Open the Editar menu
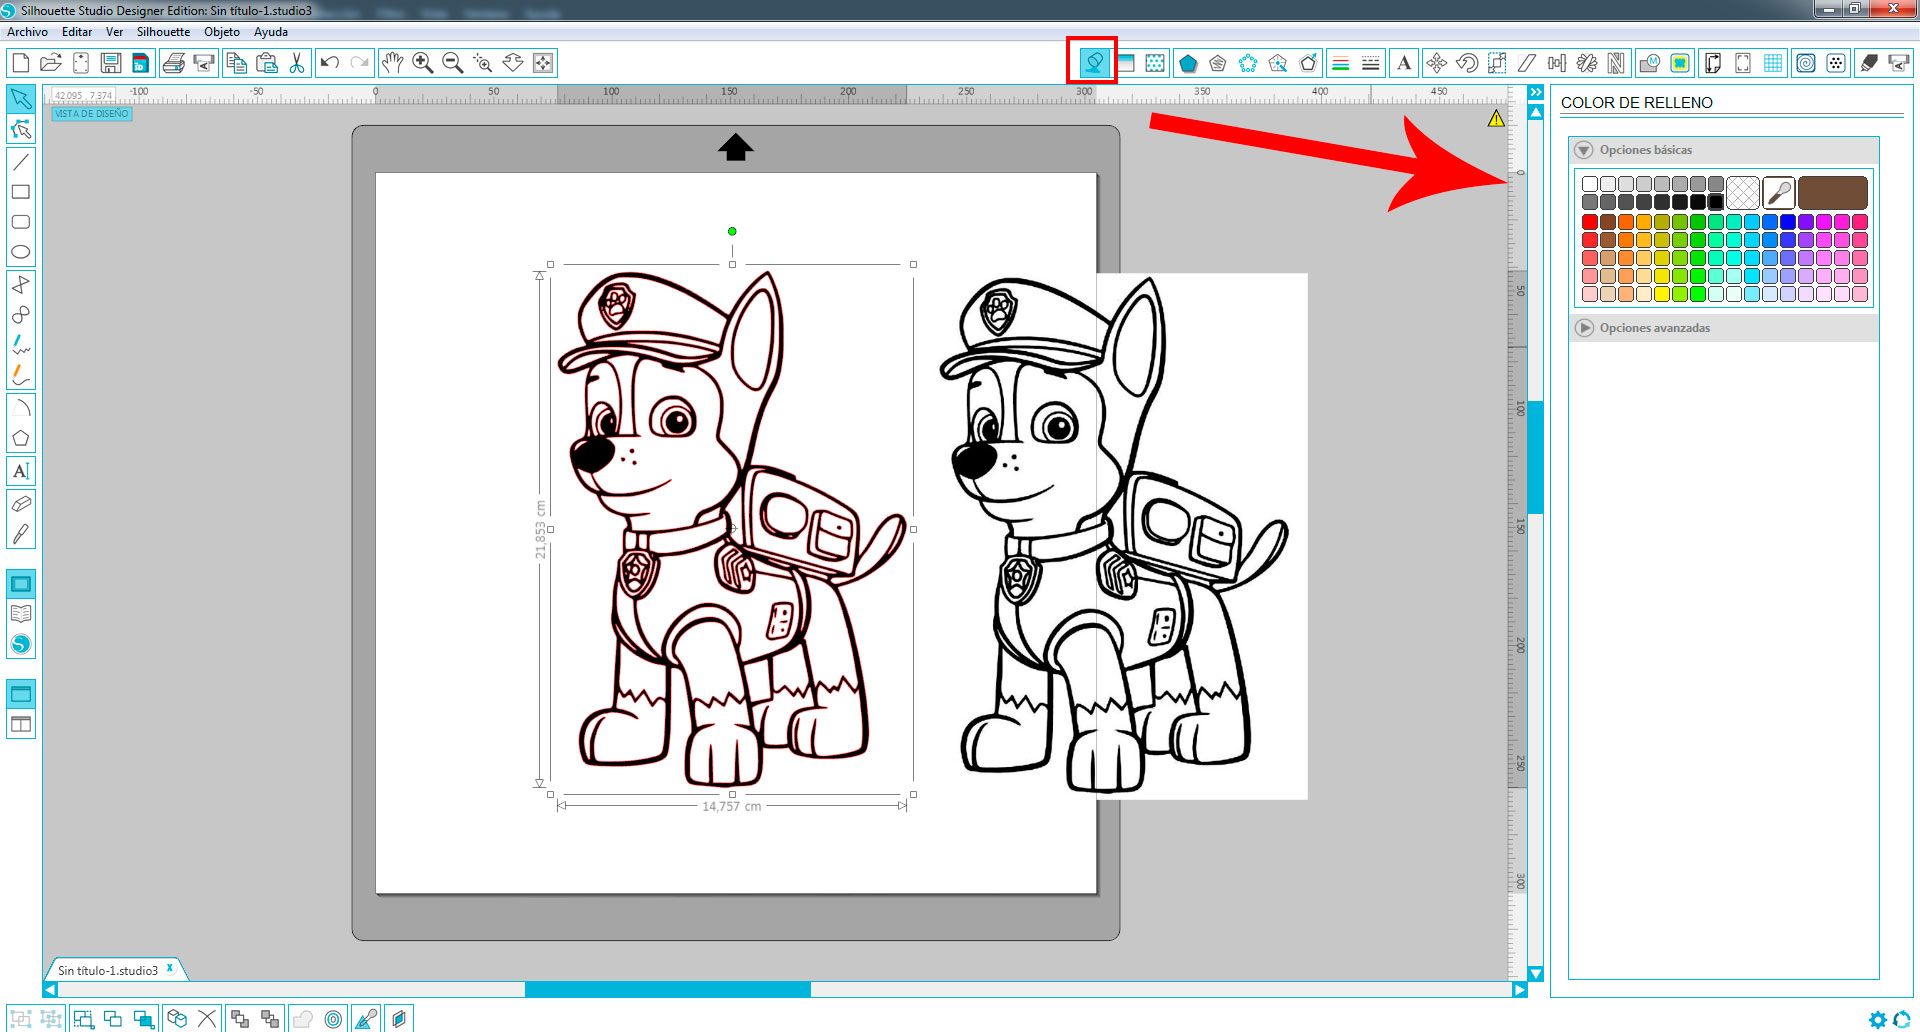1920x1032 pixels. coord(77,32)
